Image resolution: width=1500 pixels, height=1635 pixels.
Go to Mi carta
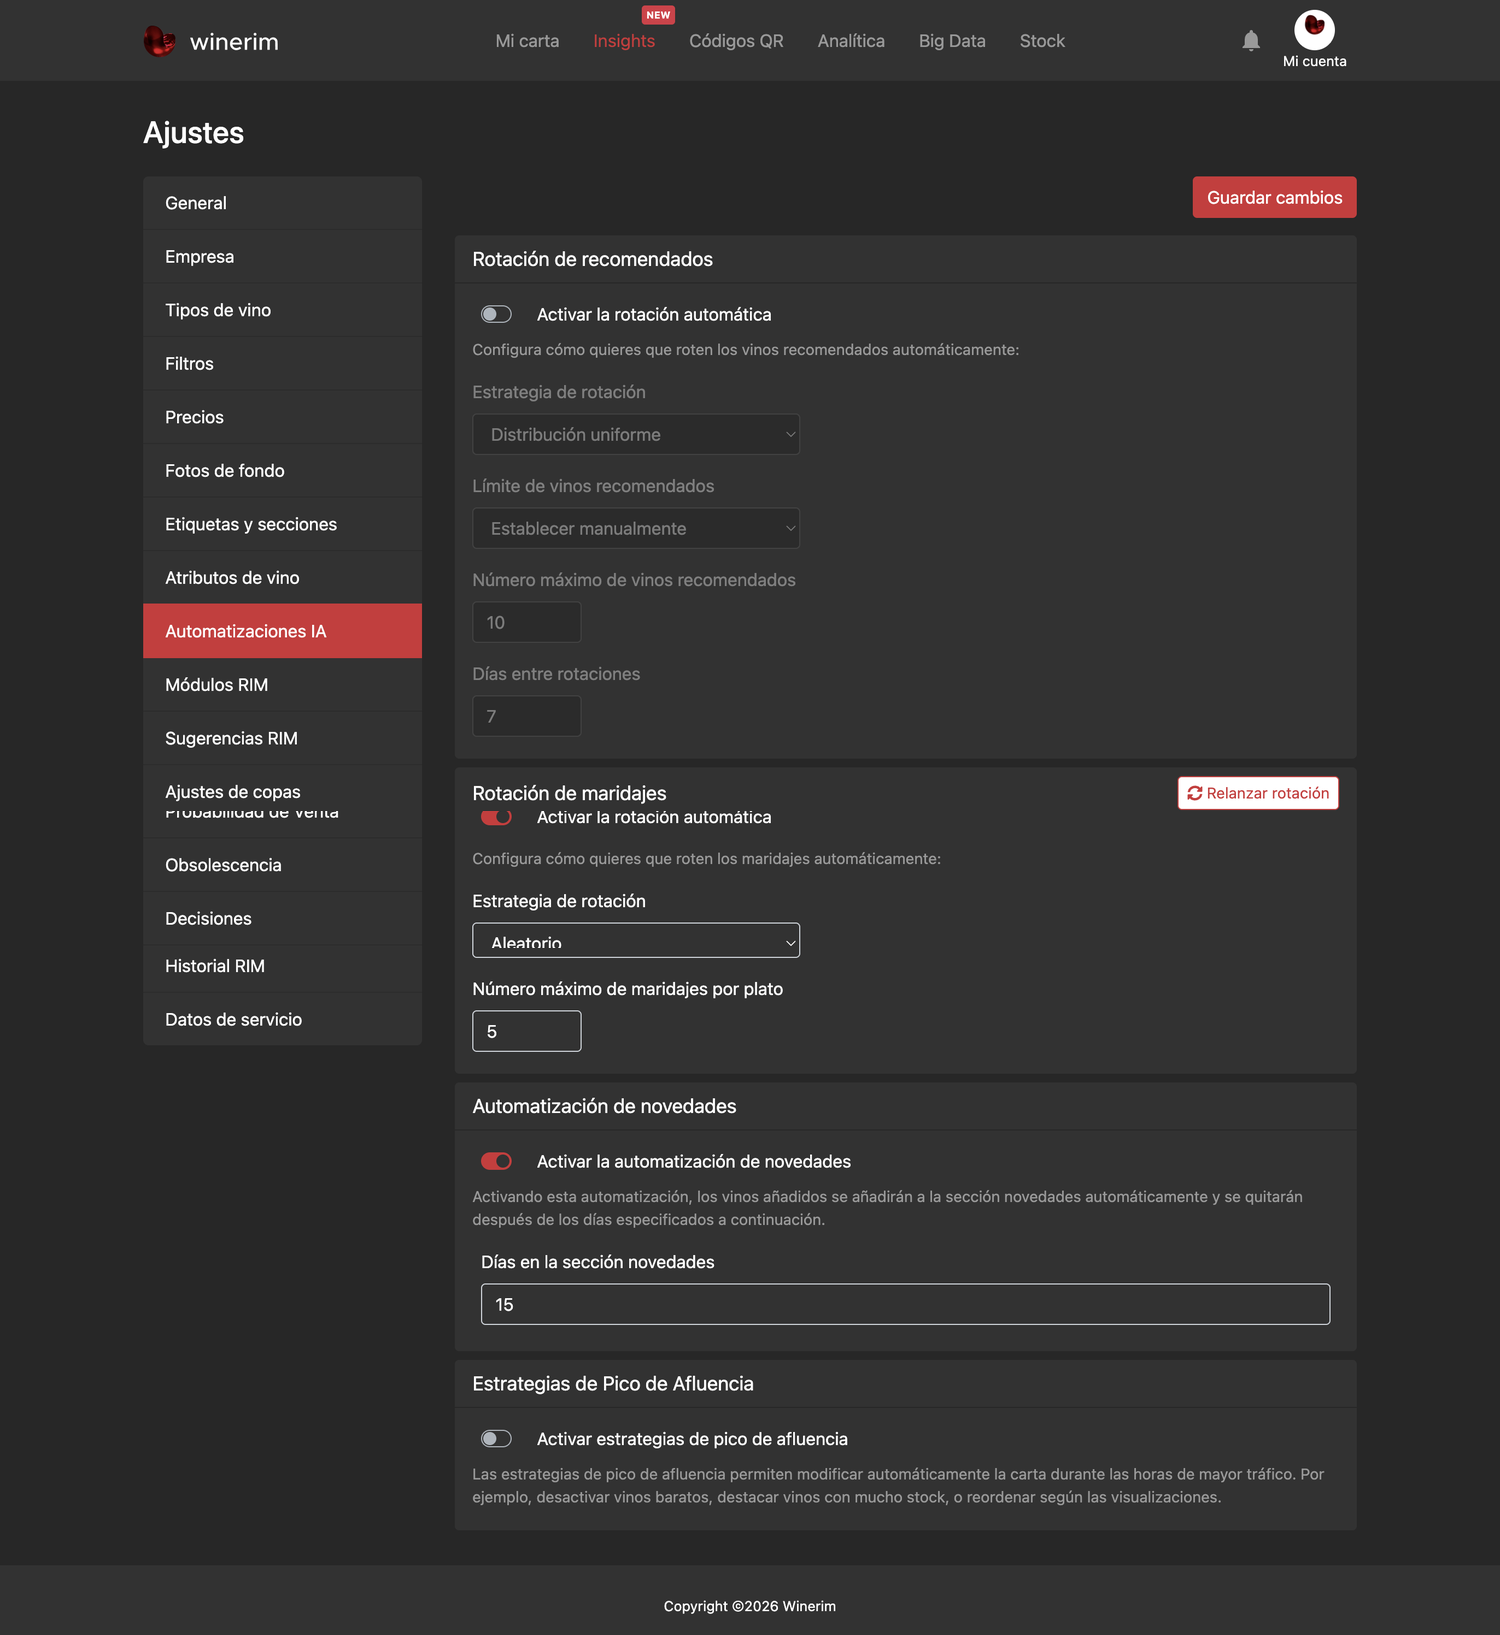pyautogui.click(x=527, y=41)
